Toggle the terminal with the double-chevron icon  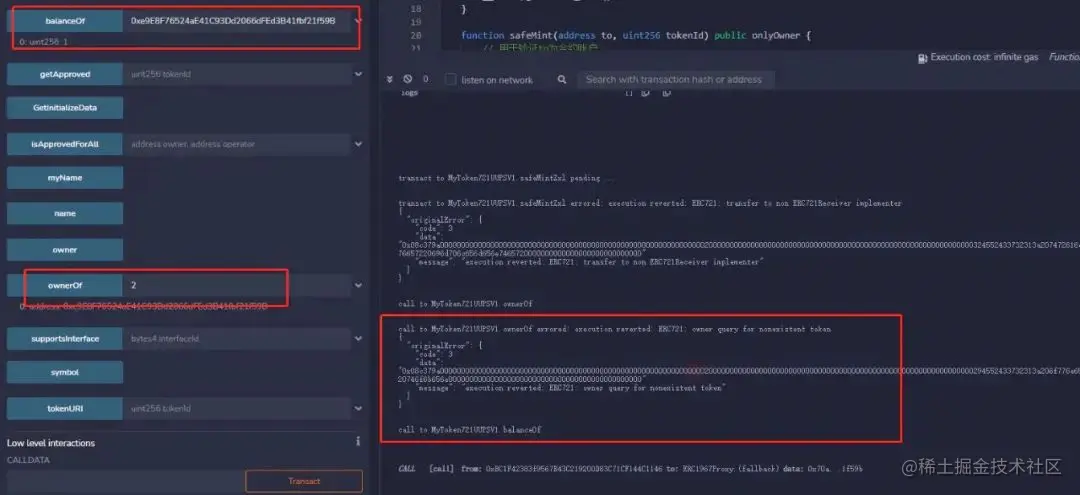point(390,79)
